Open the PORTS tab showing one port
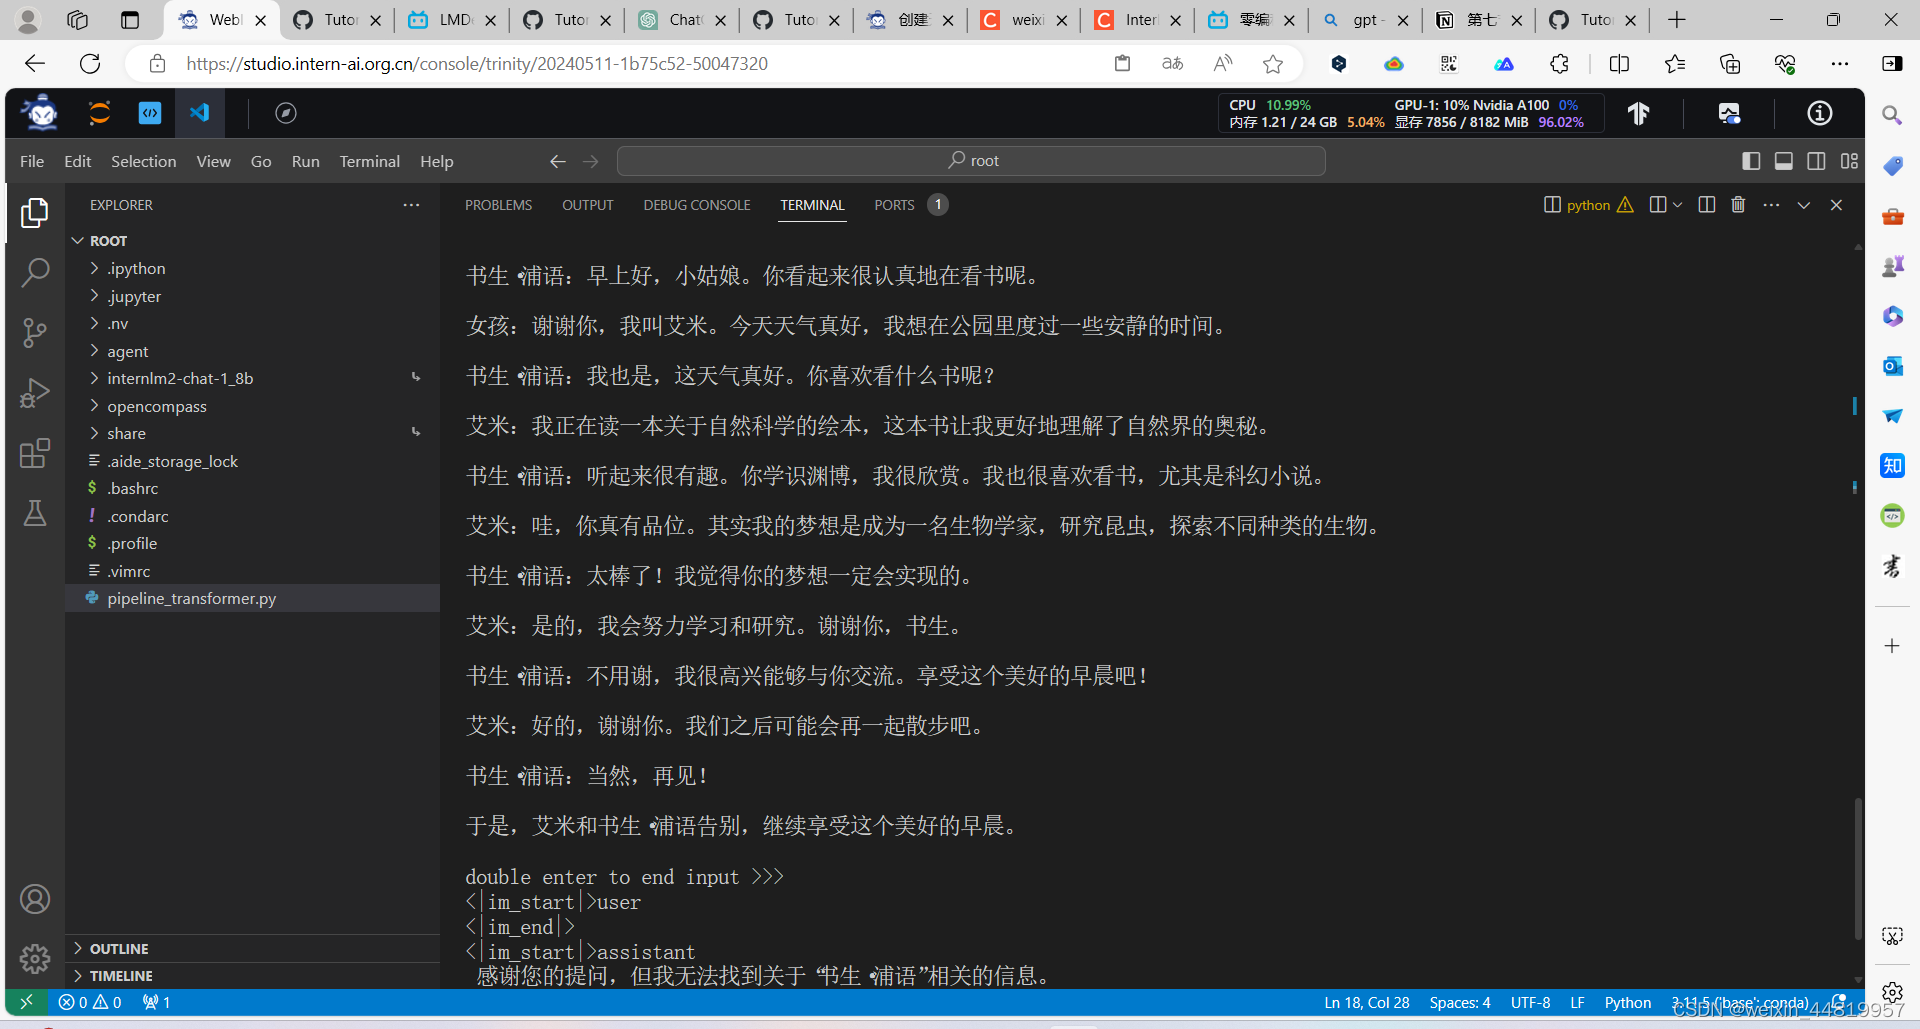Image resolution: width=1920 pixels, height=1029 pixels. pos(893,205)
